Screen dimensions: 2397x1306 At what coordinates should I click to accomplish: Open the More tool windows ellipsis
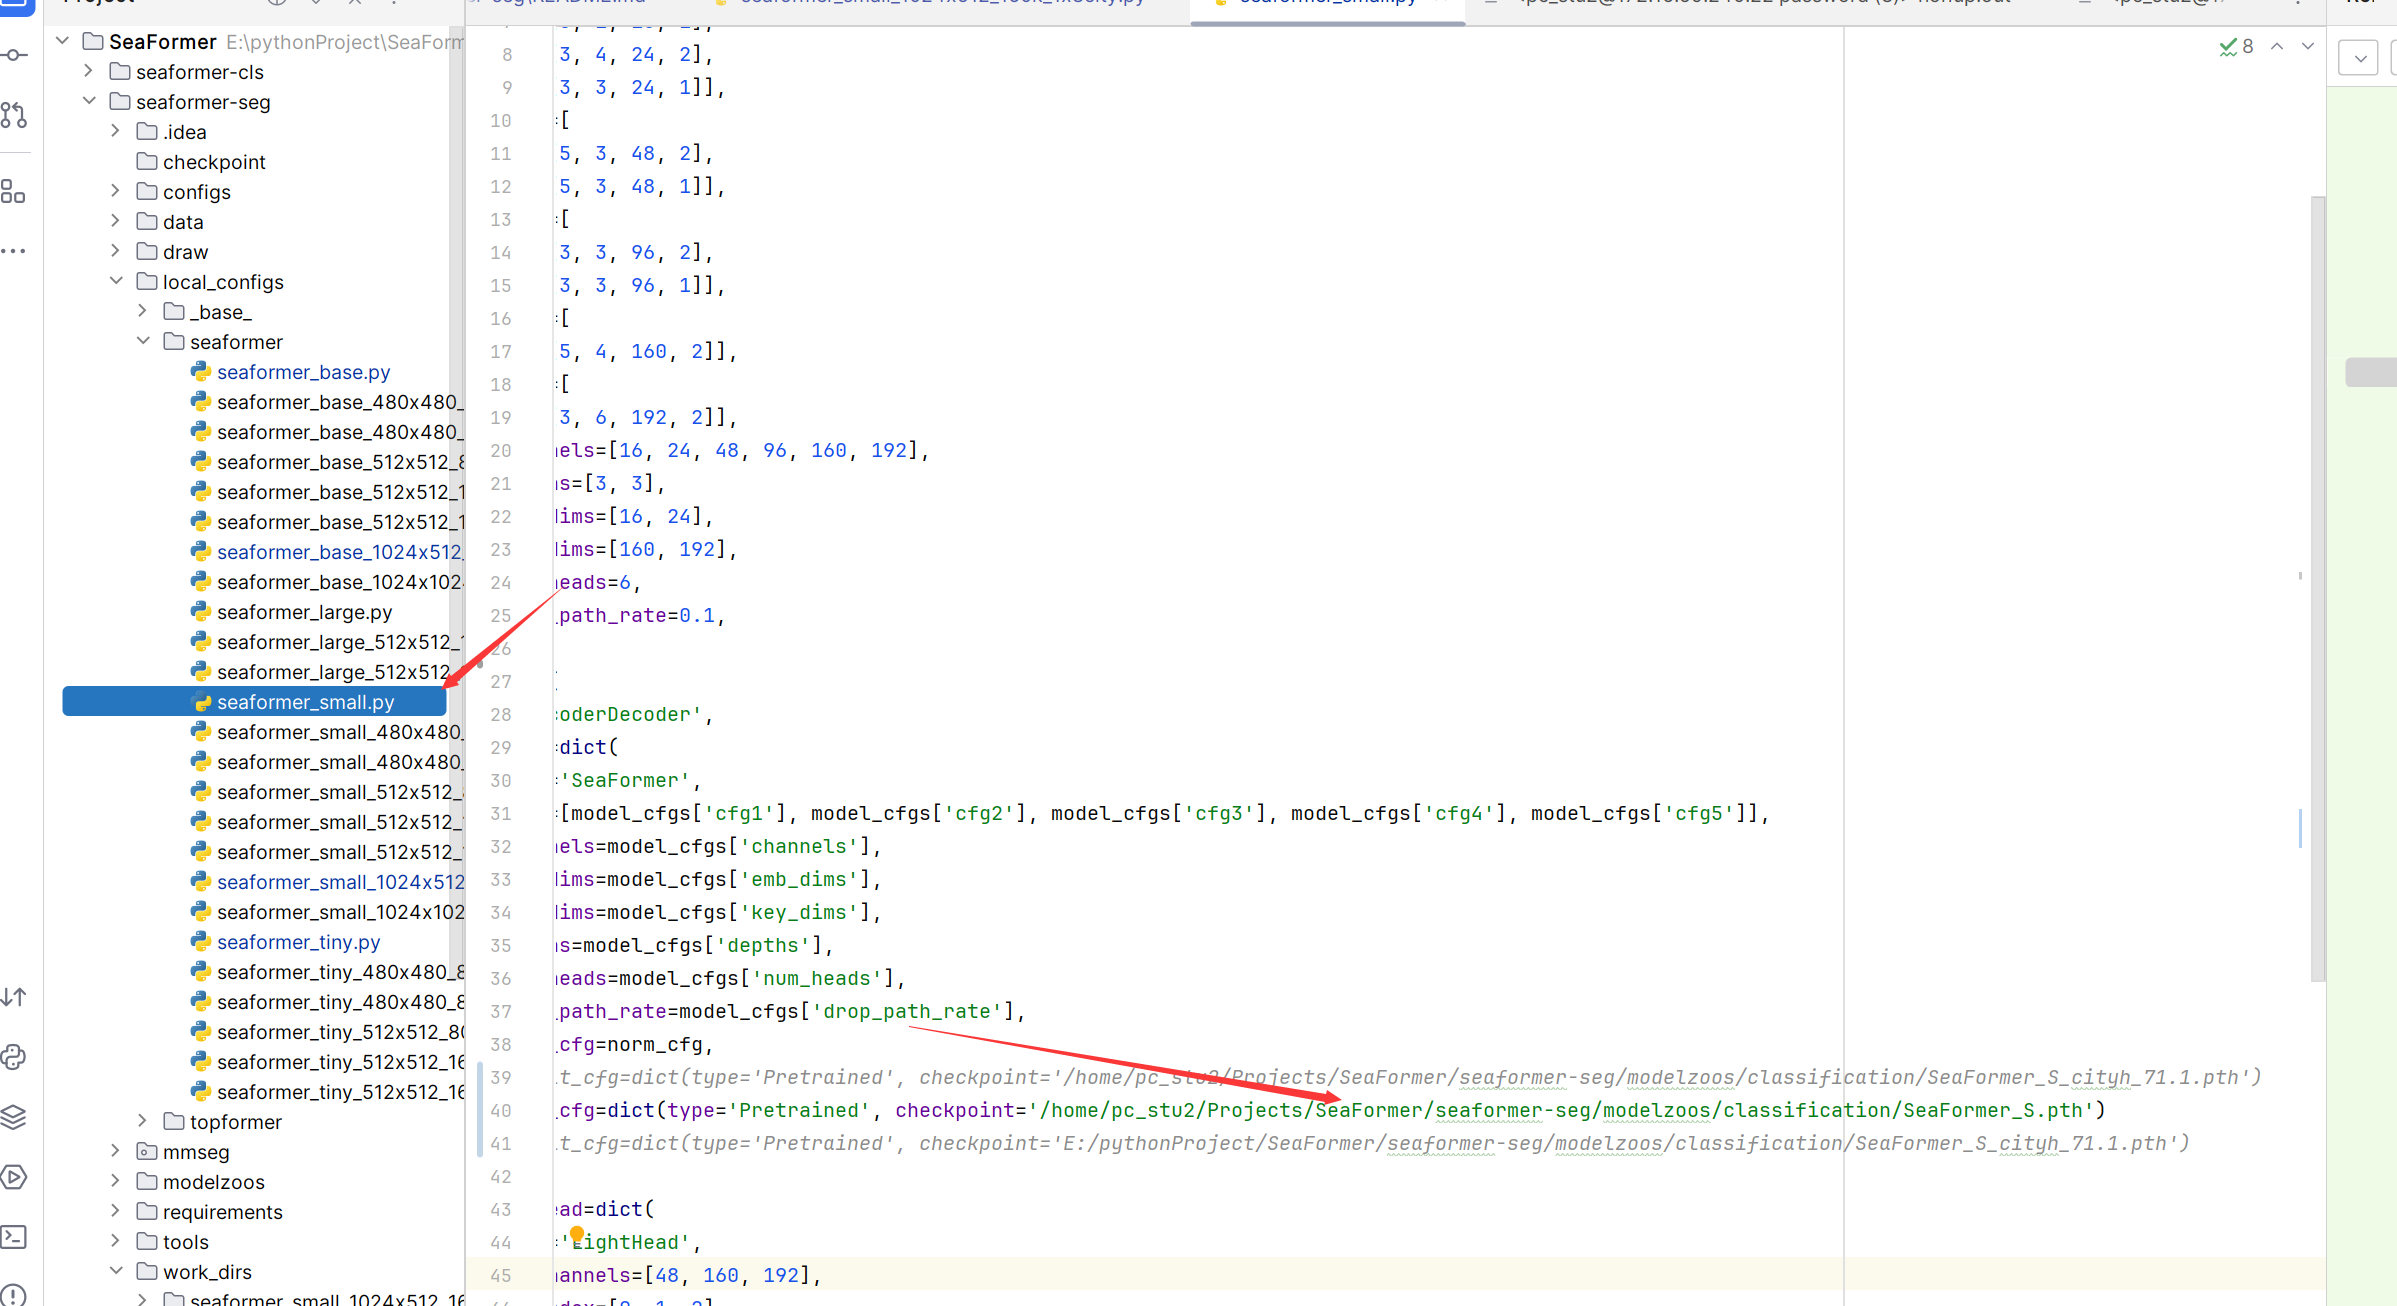pyautogui.click(x=14, y=251)
